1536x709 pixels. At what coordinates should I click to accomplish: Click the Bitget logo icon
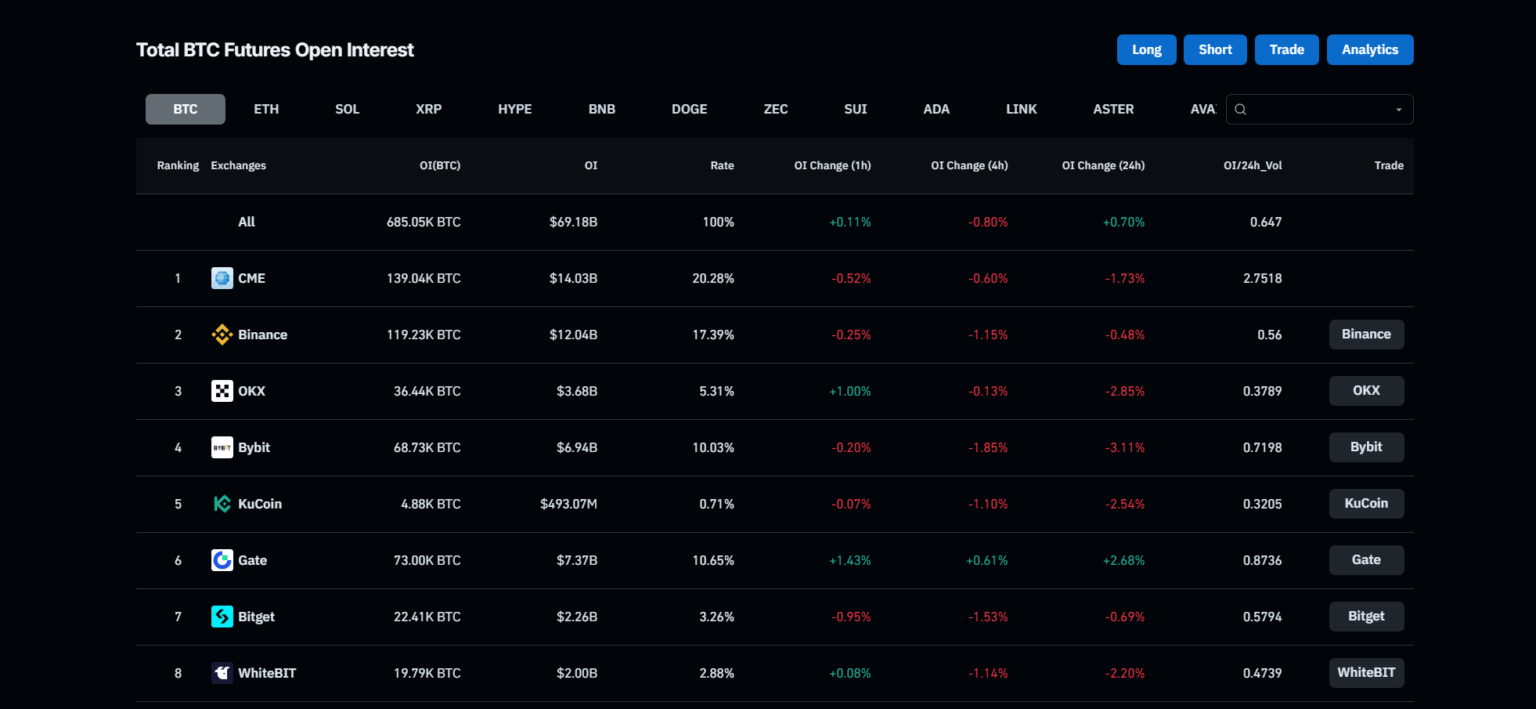pyautogui.click(x=222, y=617)
